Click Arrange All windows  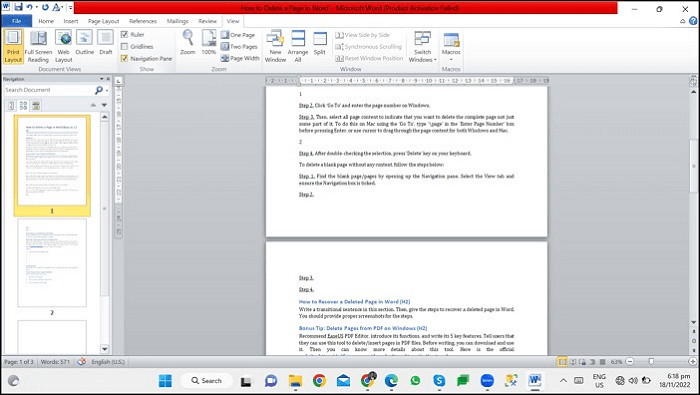(298, 46)
